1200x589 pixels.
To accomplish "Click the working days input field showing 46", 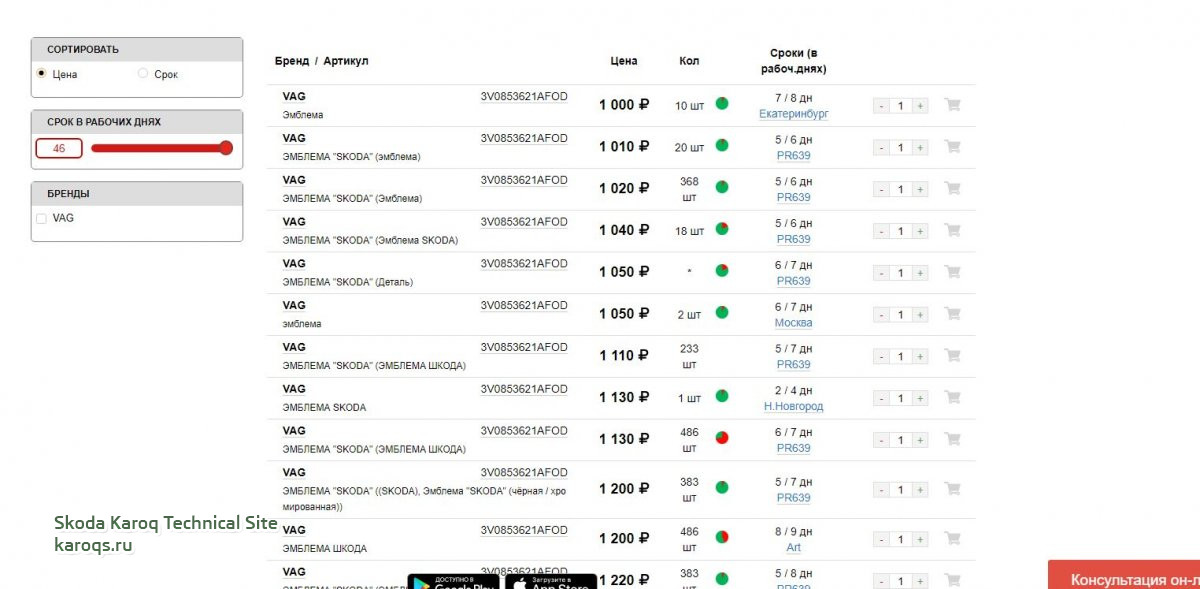I will click(x=59, y=148).
